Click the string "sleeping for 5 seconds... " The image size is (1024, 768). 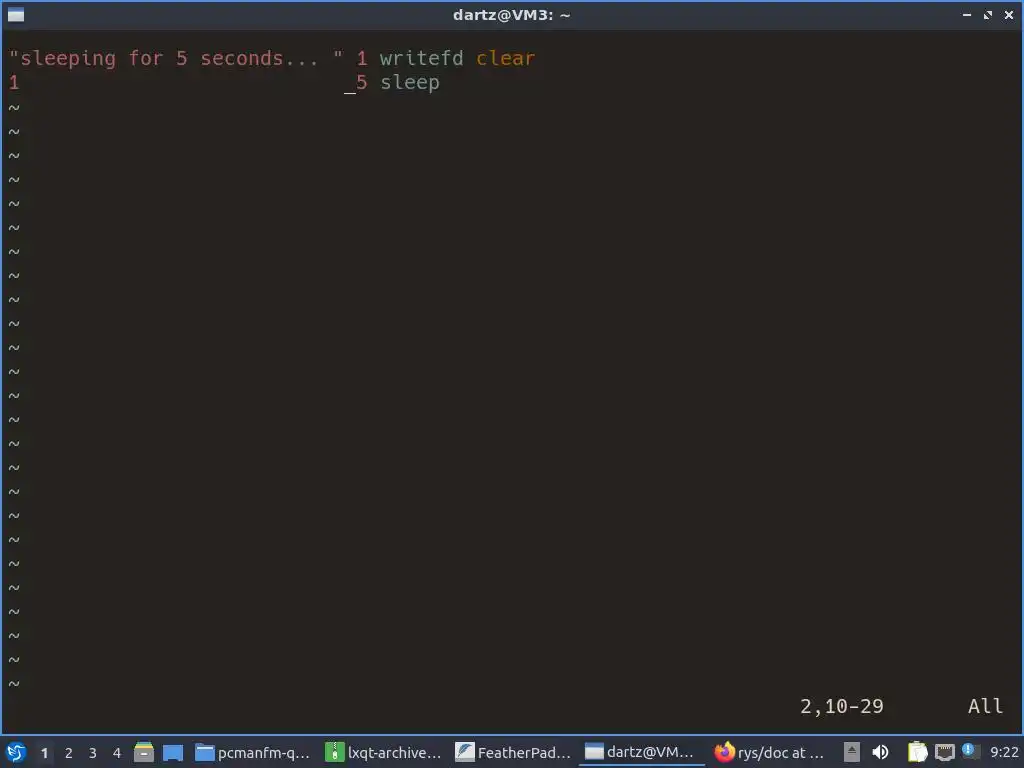pos(176,59)
